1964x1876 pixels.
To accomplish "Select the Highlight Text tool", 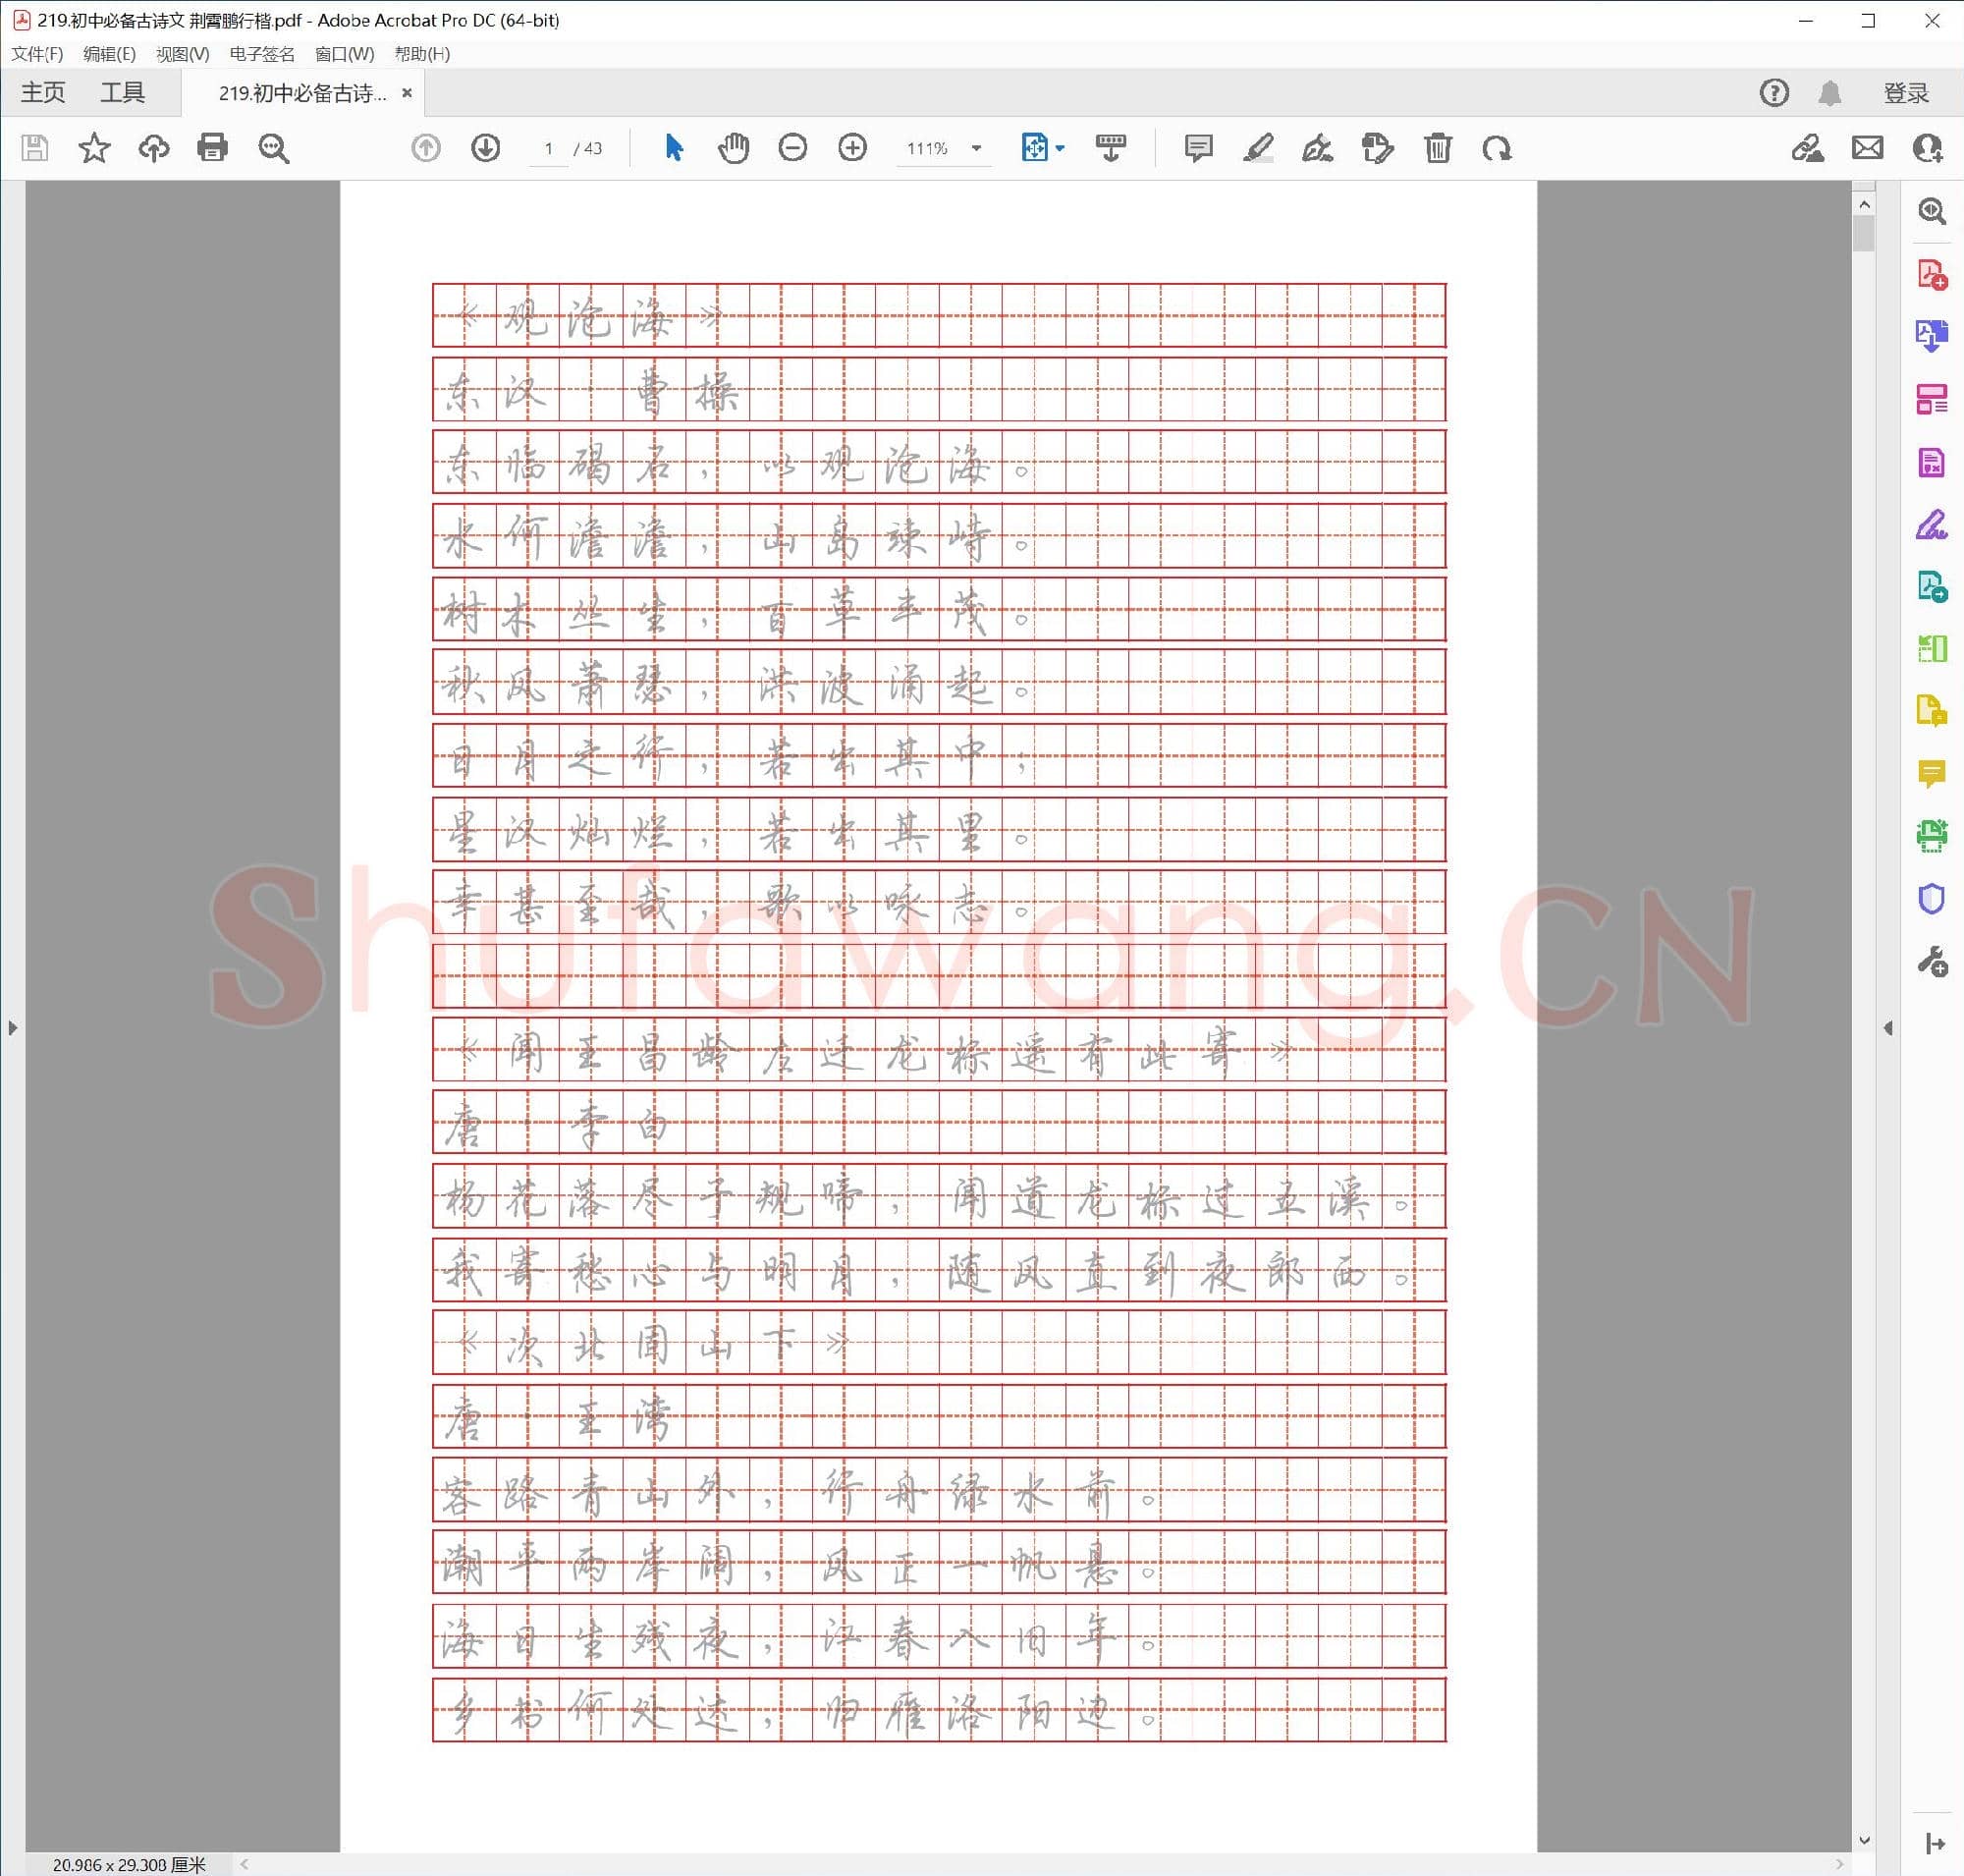I will [1257, 148].
